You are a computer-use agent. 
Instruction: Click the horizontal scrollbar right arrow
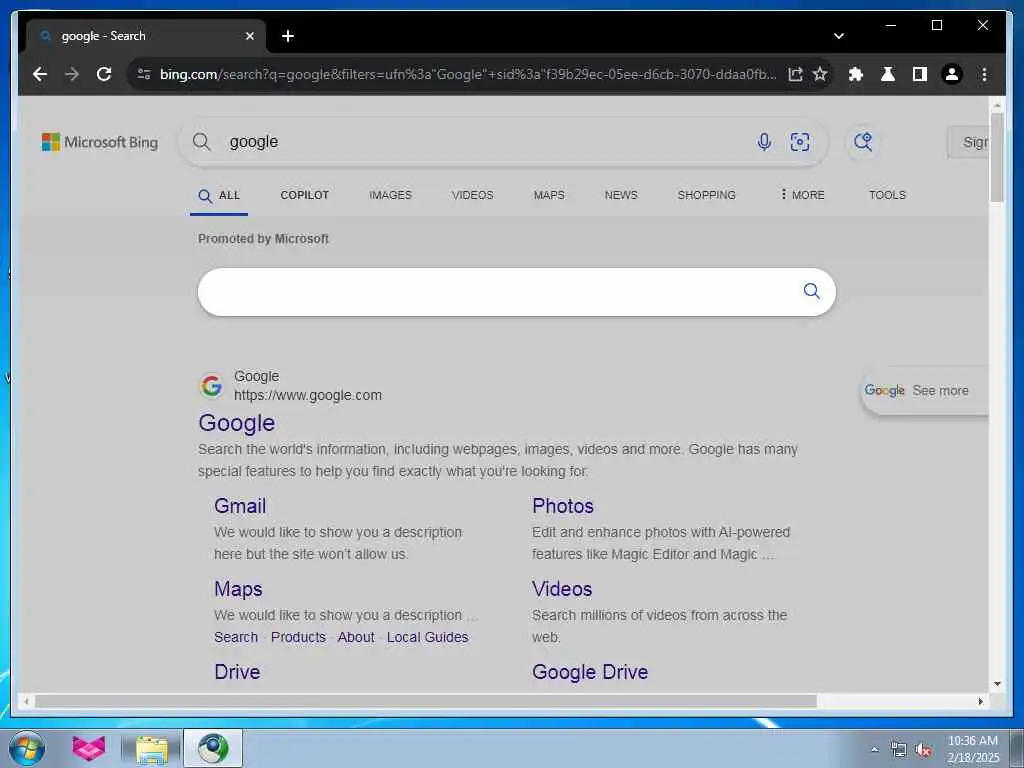(980, 701)
